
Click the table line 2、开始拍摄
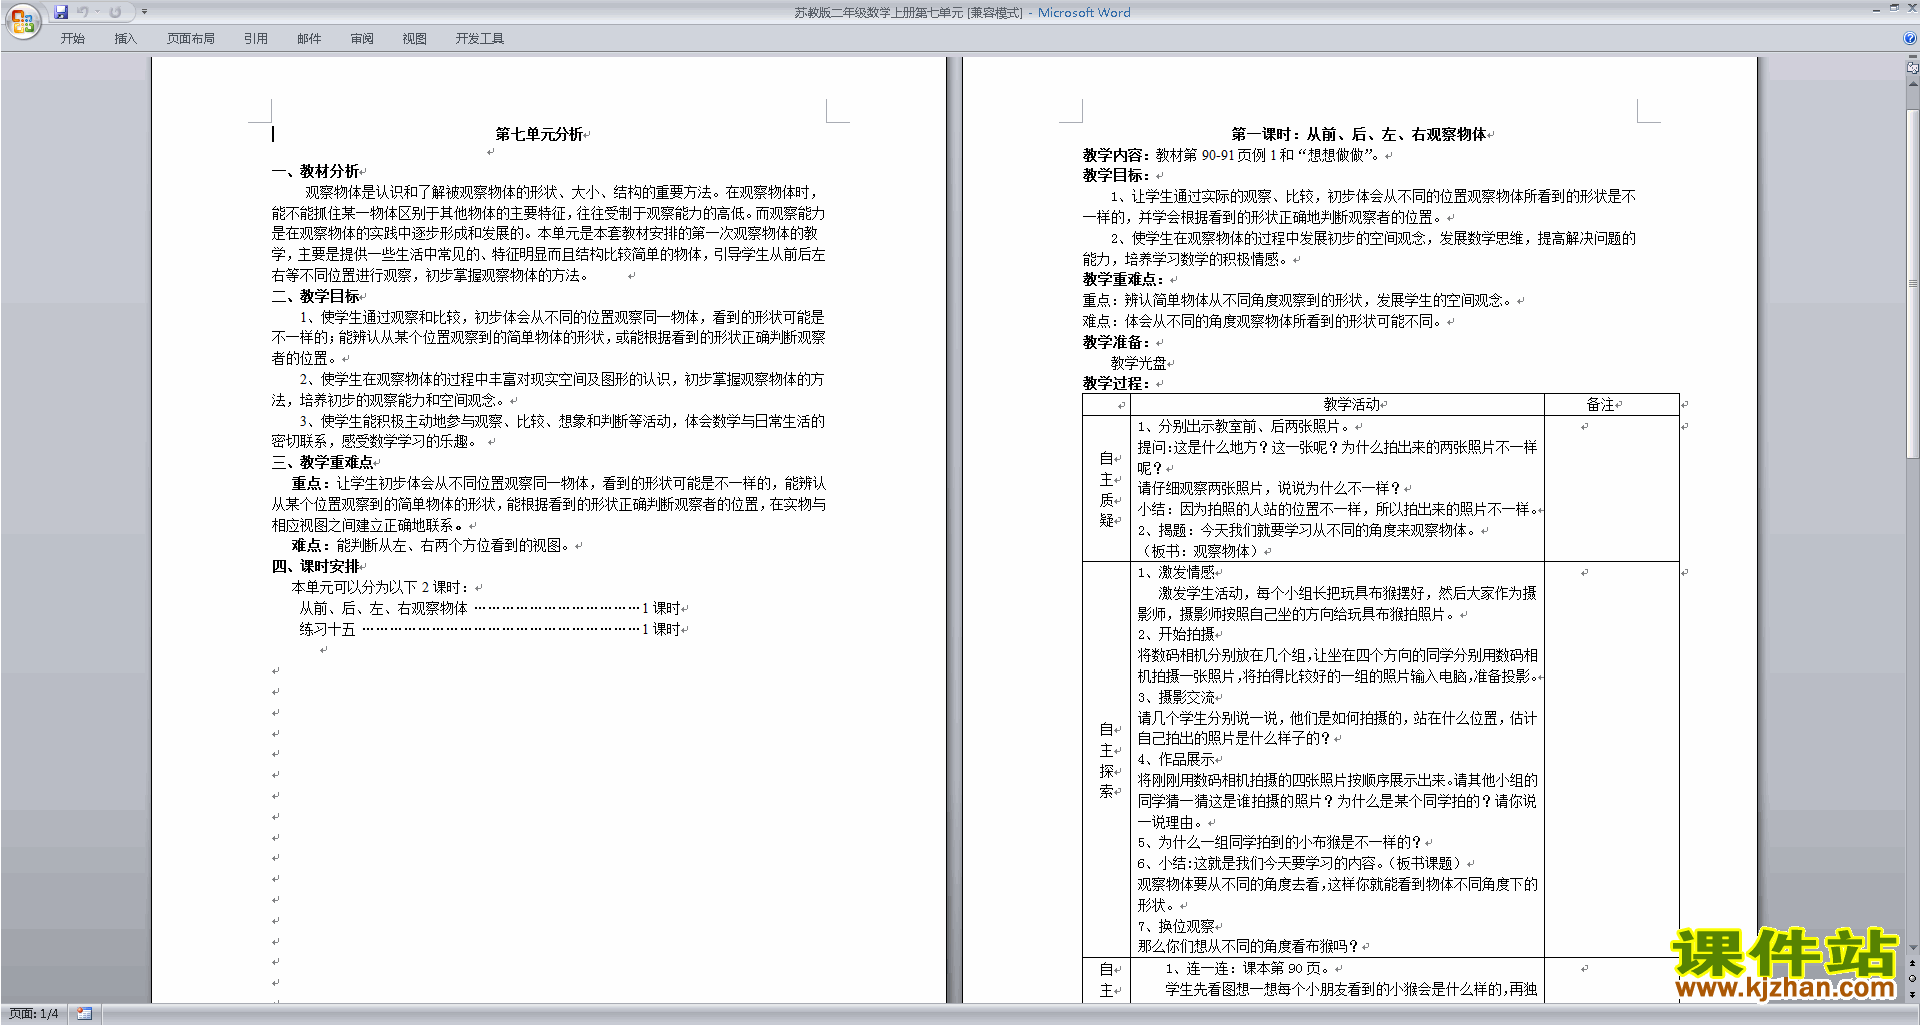[x=1176, y=634]
